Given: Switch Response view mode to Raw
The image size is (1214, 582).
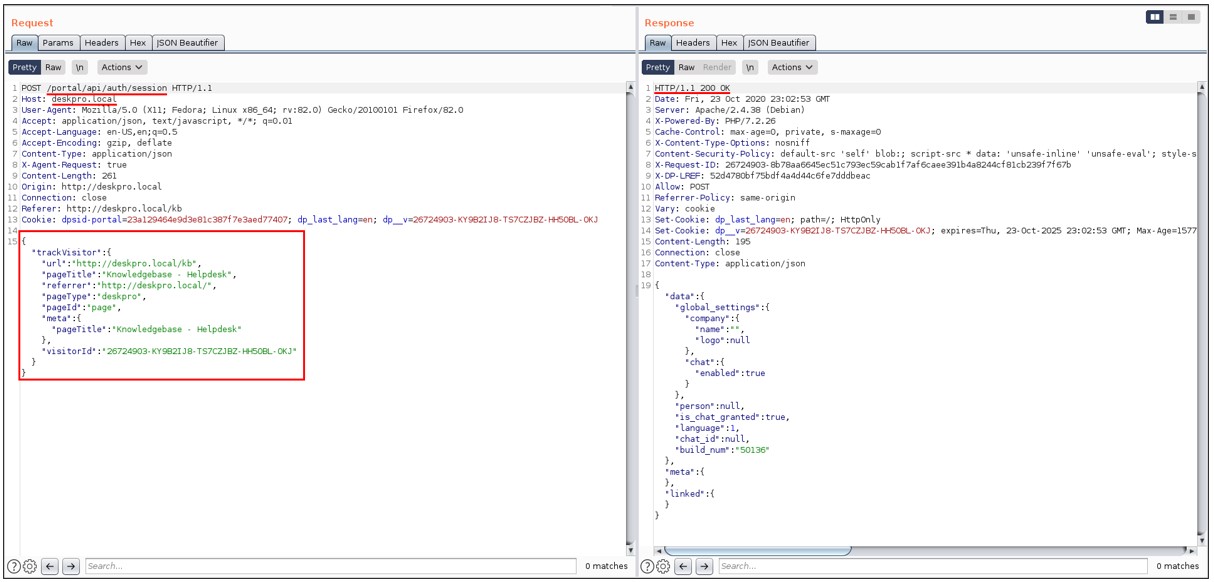Looking at the screenshot, I should tap(686, 67).
